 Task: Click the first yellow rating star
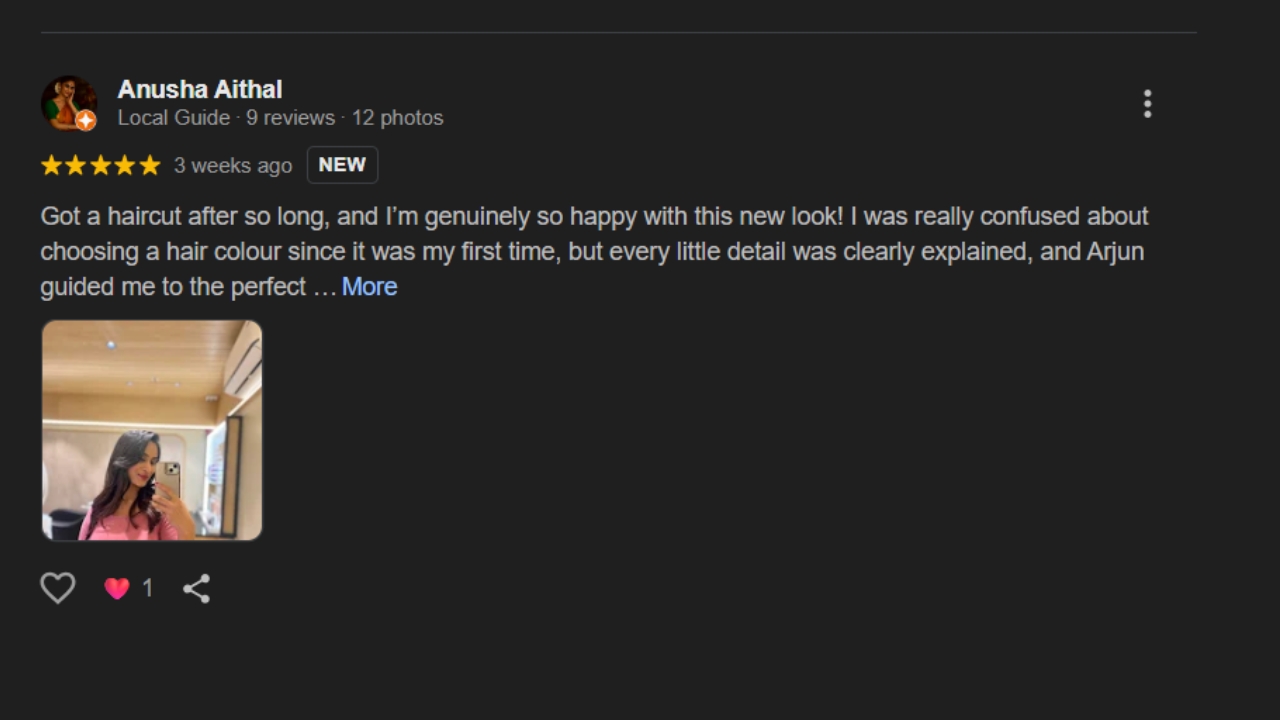coord(51,166)
